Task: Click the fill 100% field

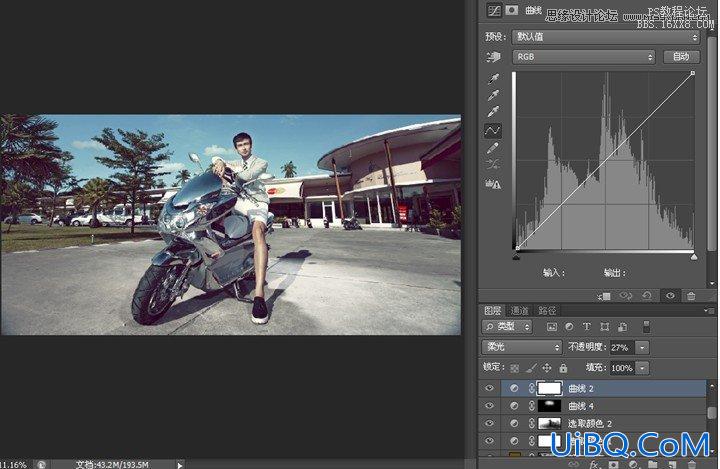Action: coord(622,367)
